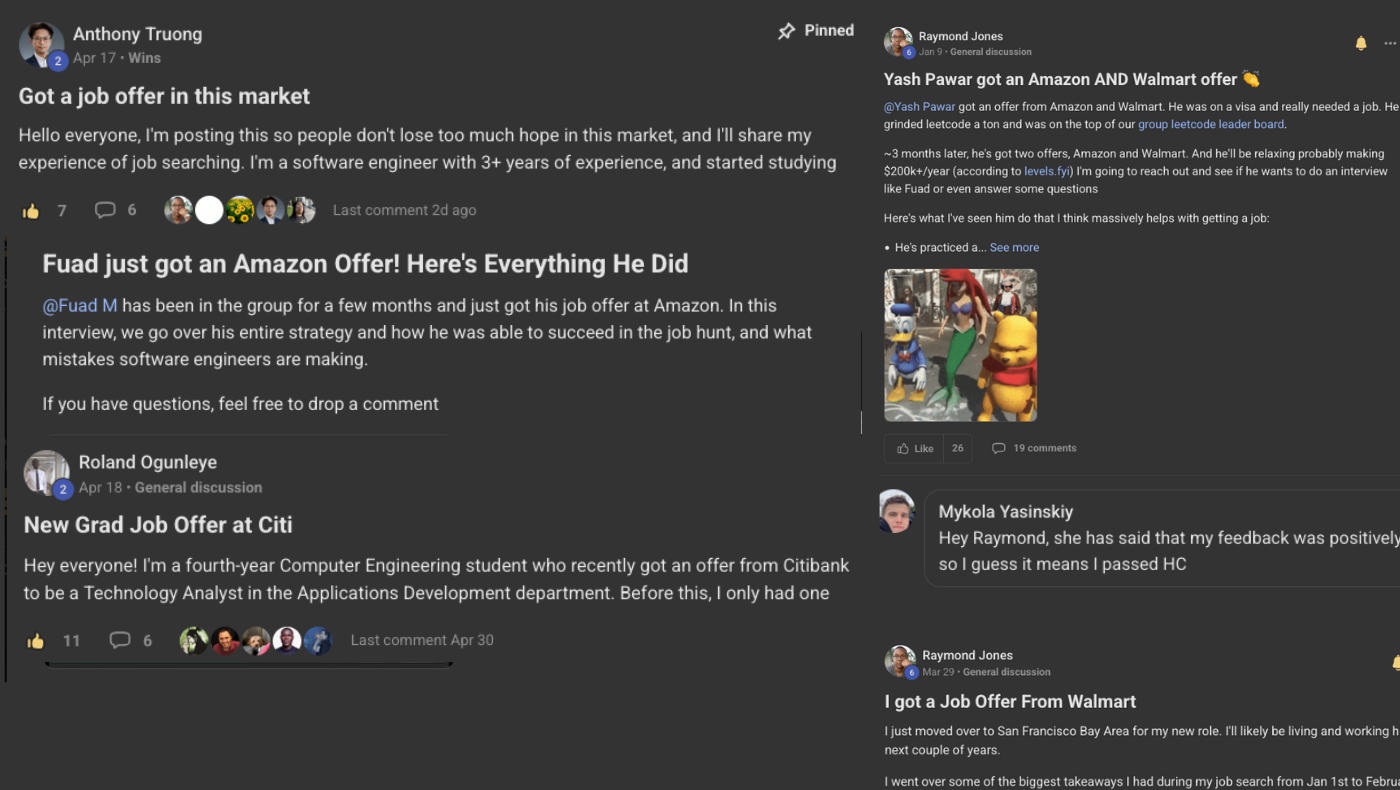Toggle notification bell on Yash Pawar post
This screenshot has width=1400, height=790.
click(1361, 43)
